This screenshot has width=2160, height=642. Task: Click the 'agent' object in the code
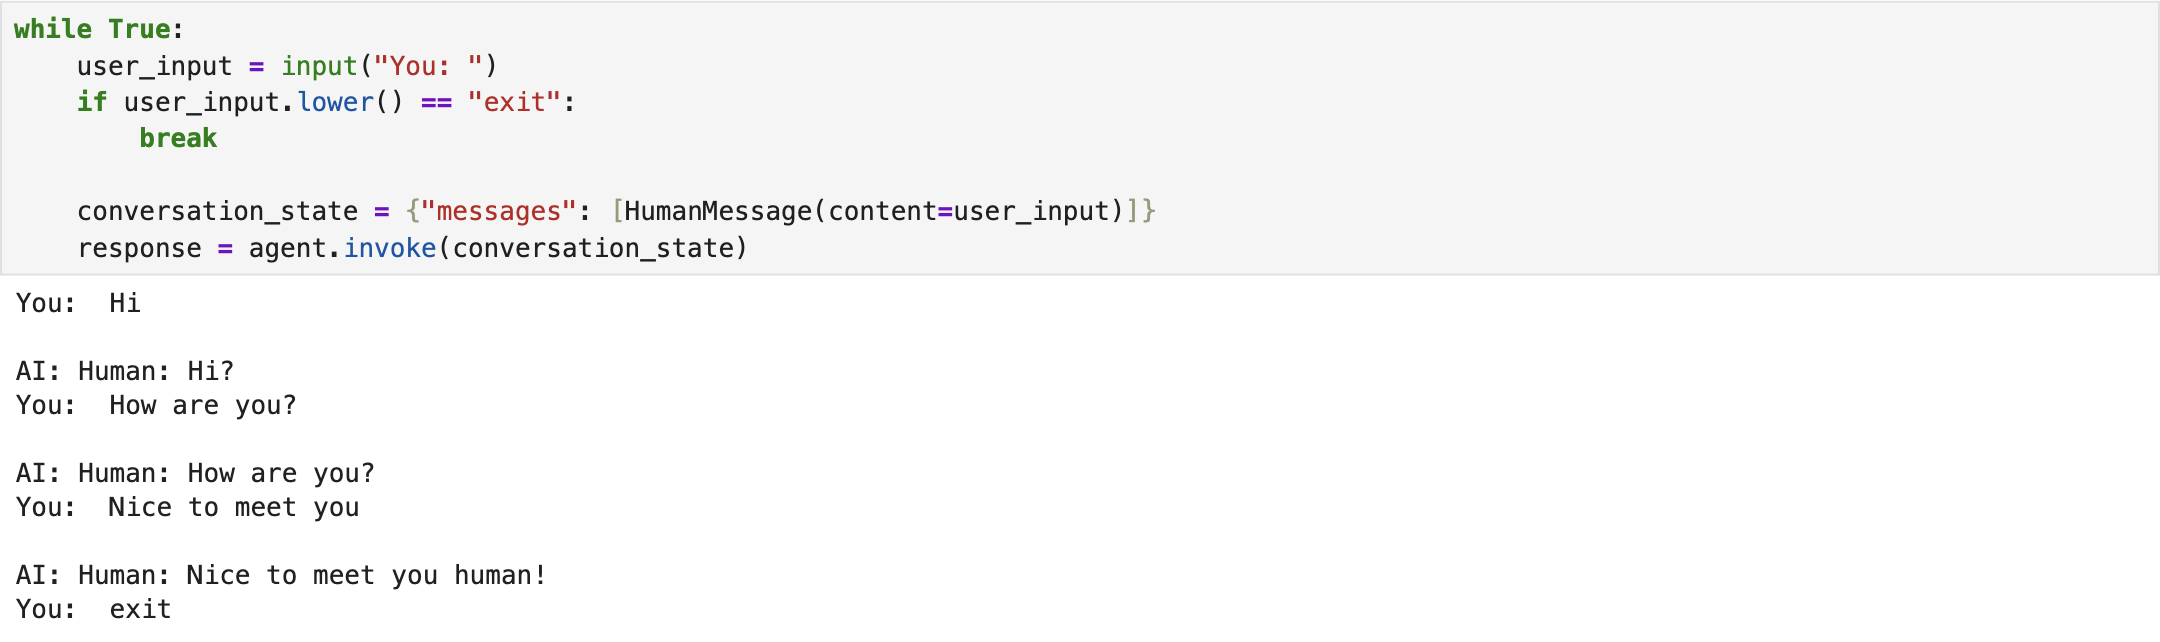288,248
